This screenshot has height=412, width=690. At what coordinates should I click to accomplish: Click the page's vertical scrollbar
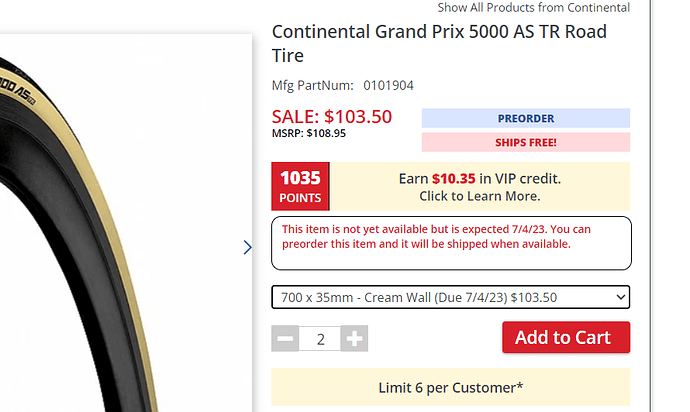pyautogui.click(x=666, y=200)
